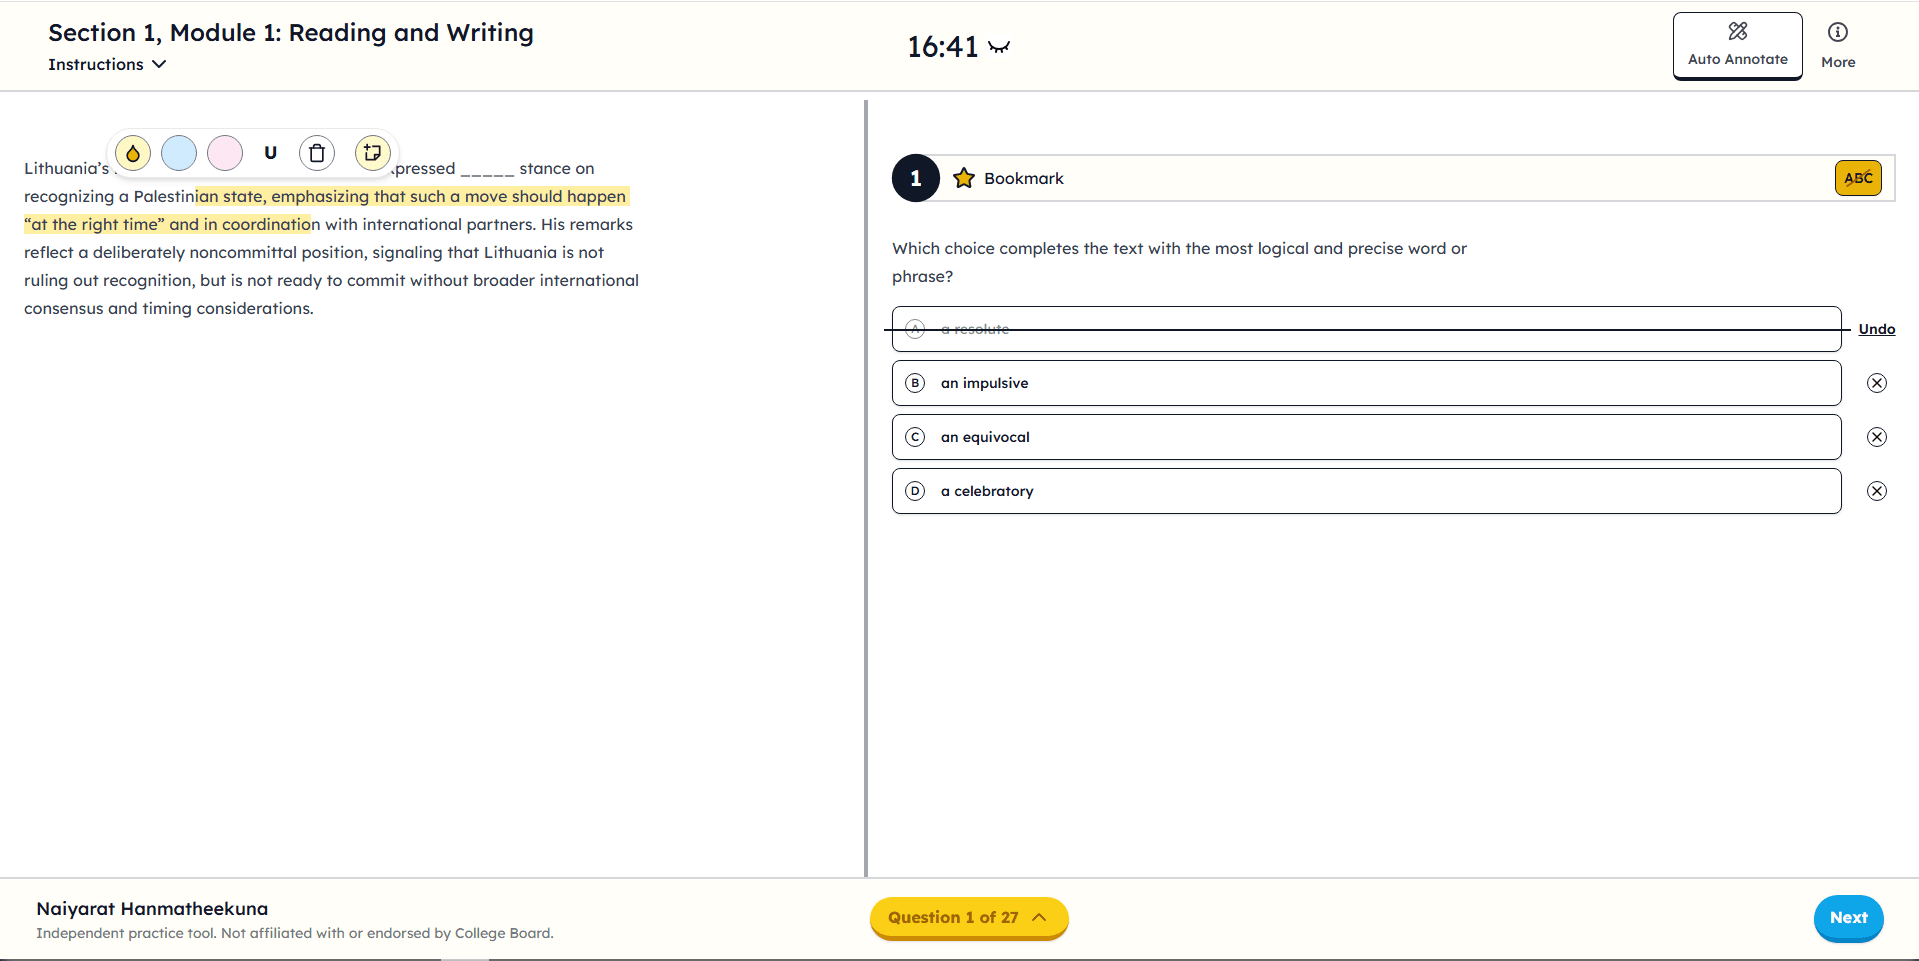1919x961 pixels.
Task: Click the yellow highlighter color icon
Action: click(x=133, y=153)
